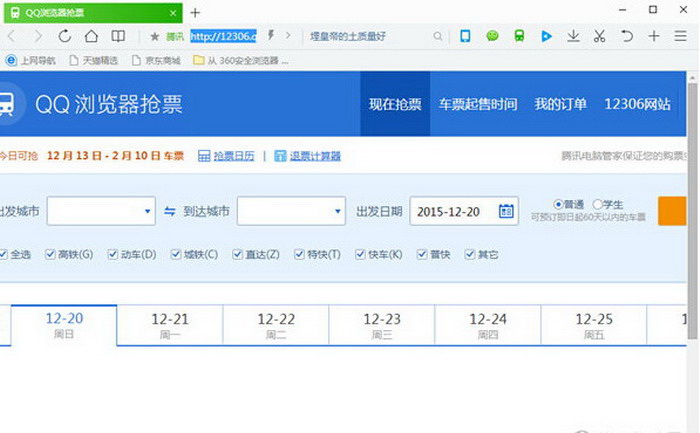Open the 现在抢票 nav tab
Image resolution: width=700 pixels, height=433 pixels.
click(x=395, y=104)
